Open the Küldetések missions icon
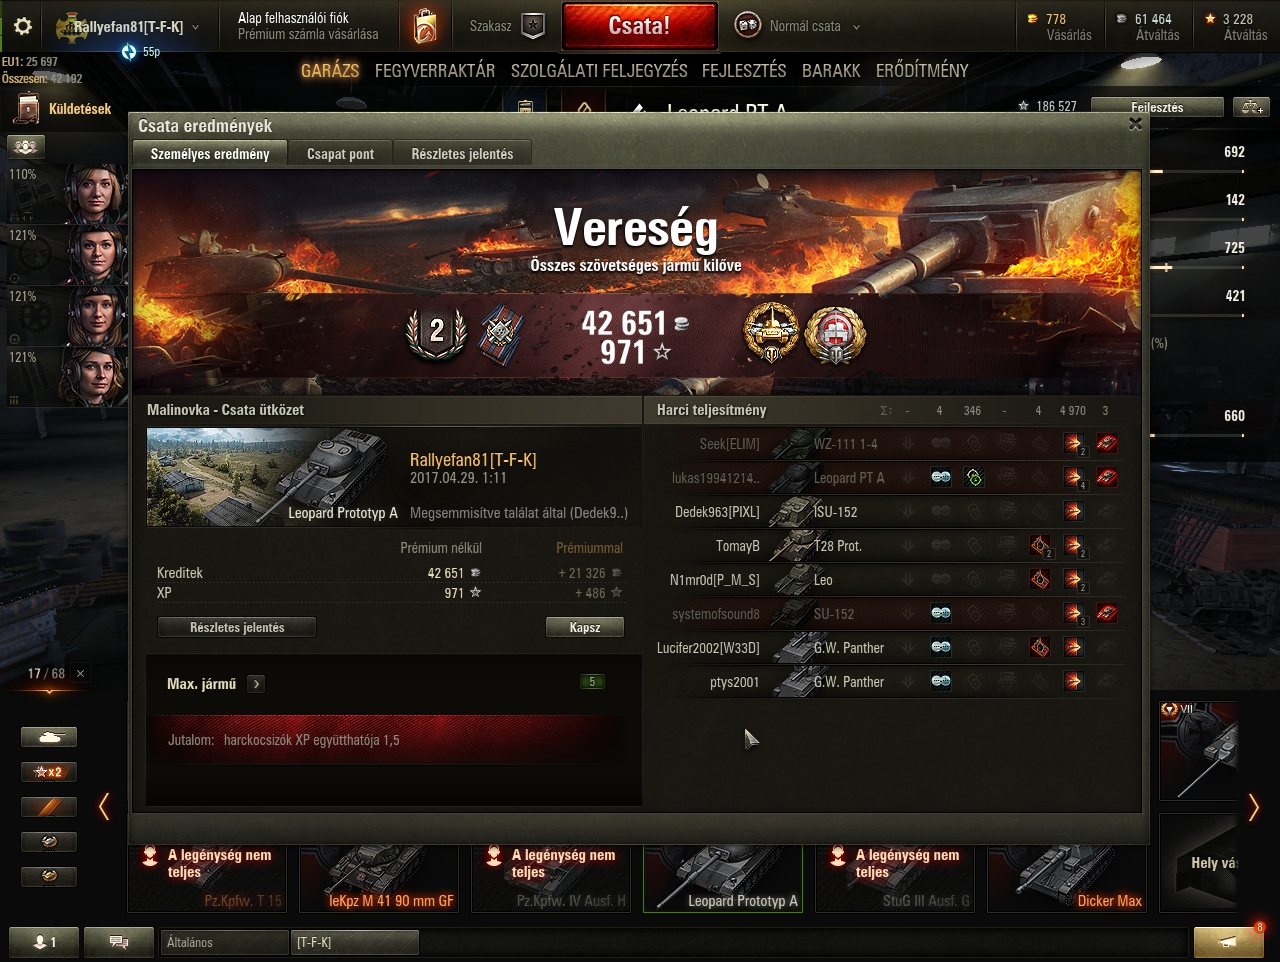Screen dimensions: 1280x962 25,109
